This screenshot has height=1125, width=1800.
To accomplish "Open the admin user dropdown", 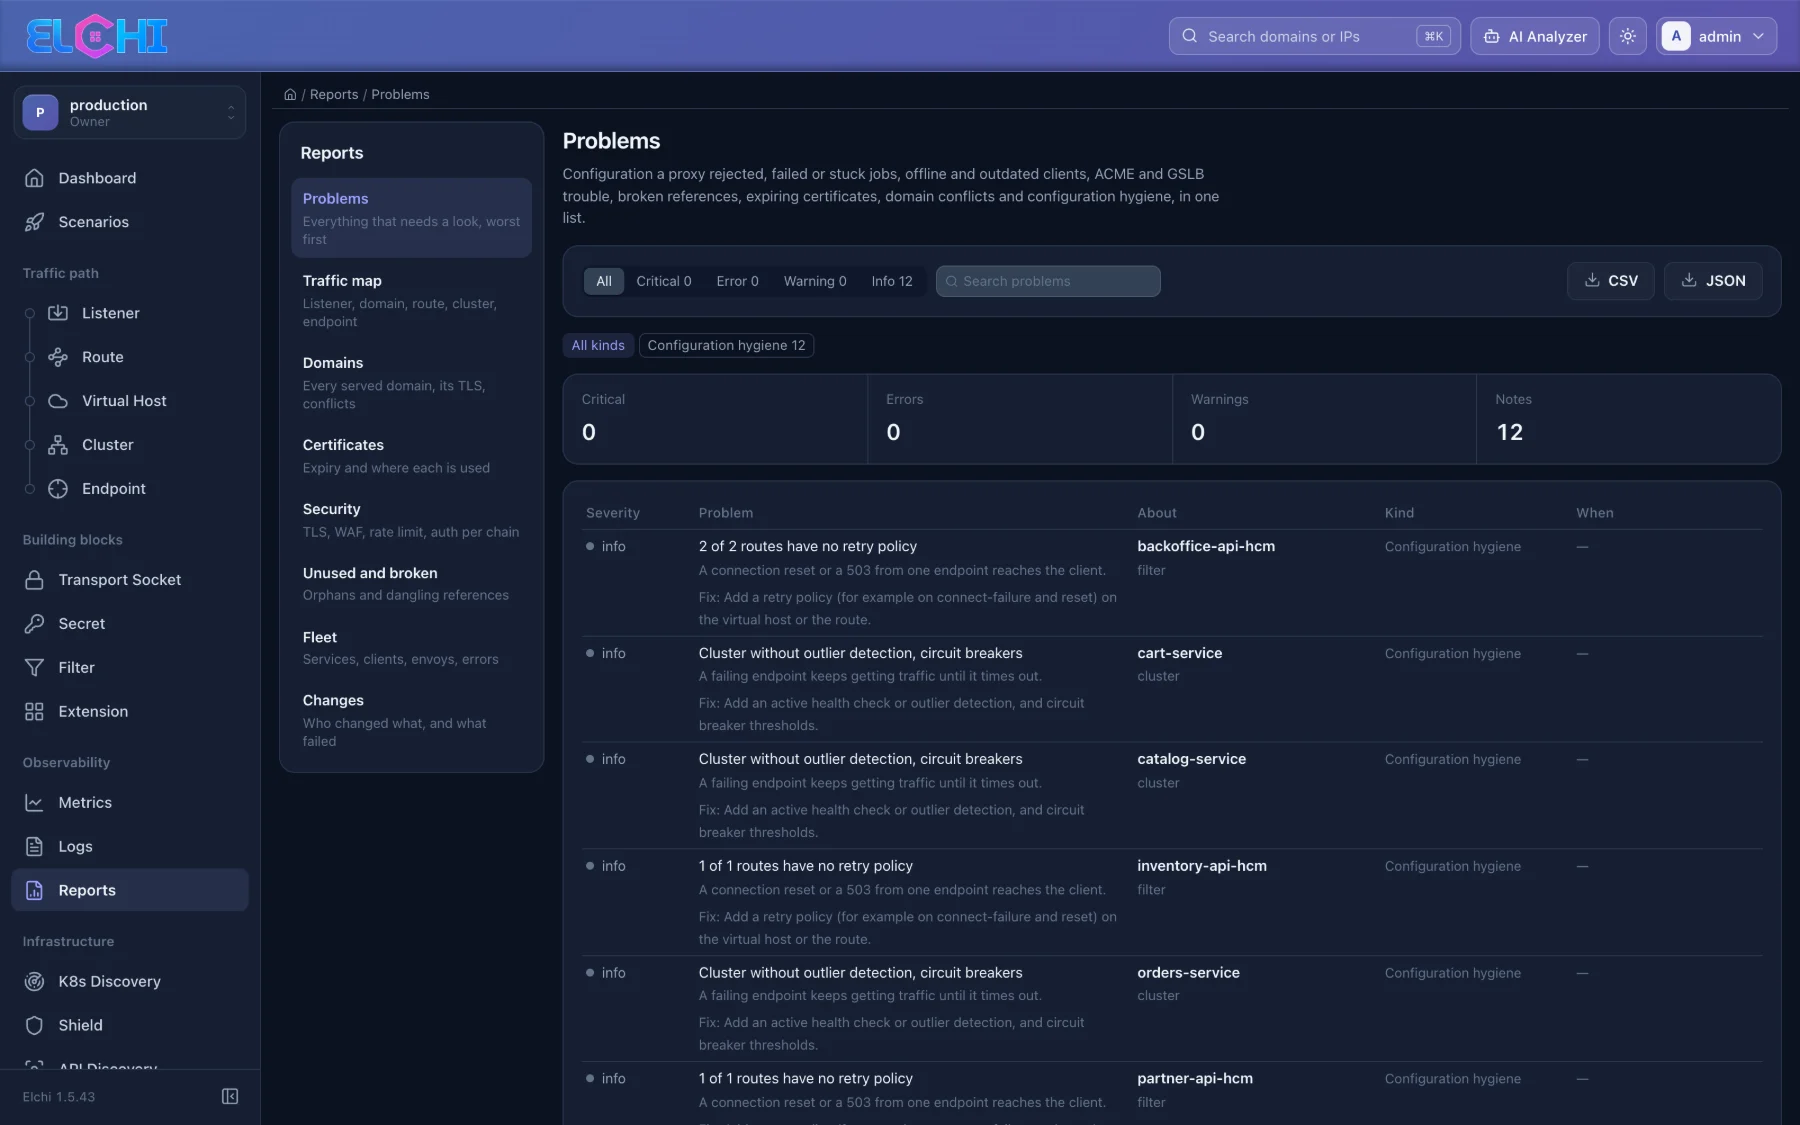I will (x=1716, y=36).
